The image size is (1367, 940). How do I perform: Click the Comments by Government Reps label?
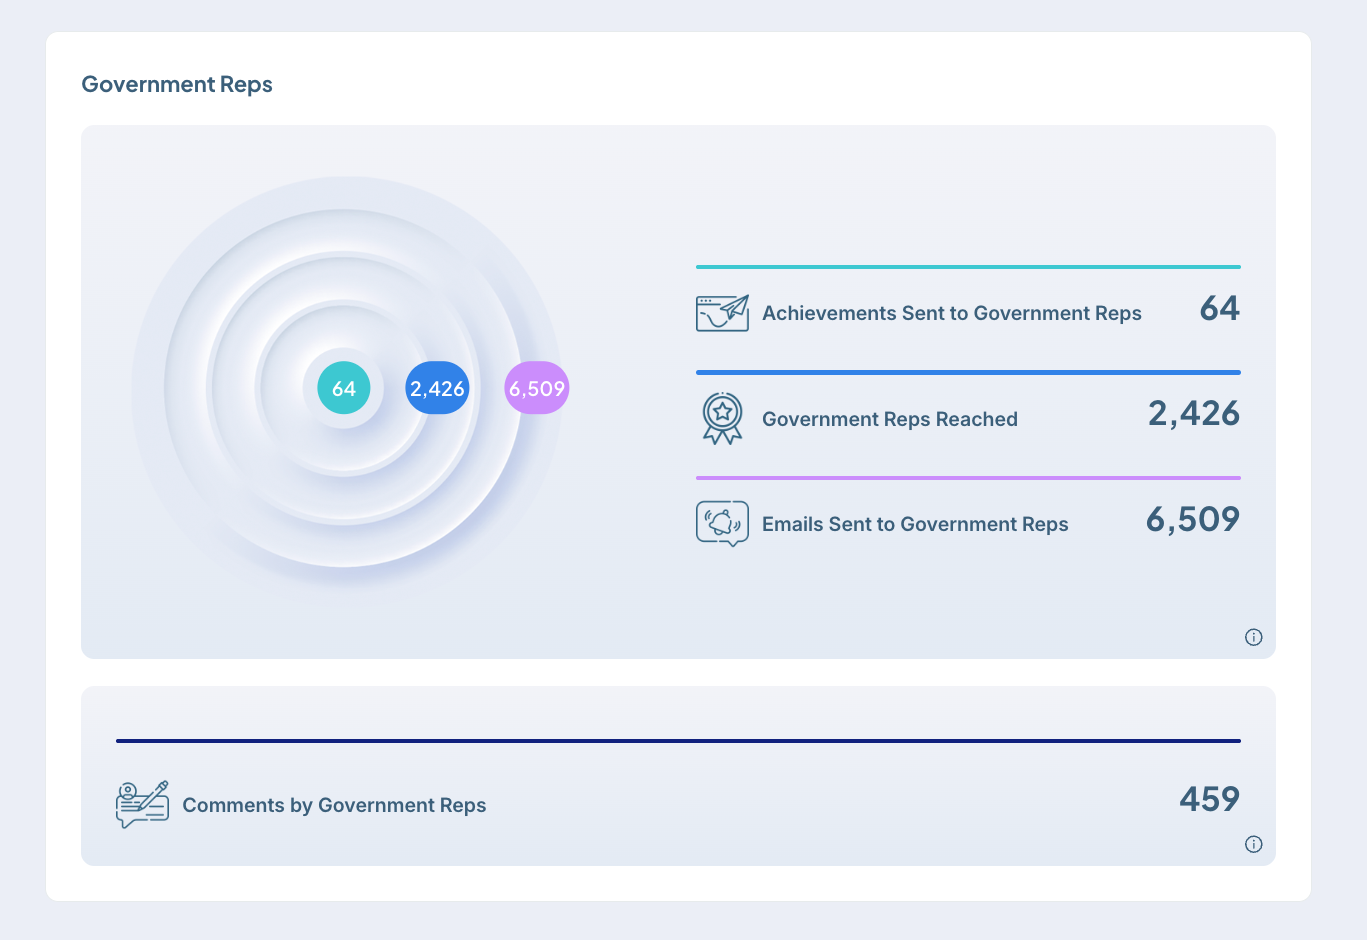[334, 805]
